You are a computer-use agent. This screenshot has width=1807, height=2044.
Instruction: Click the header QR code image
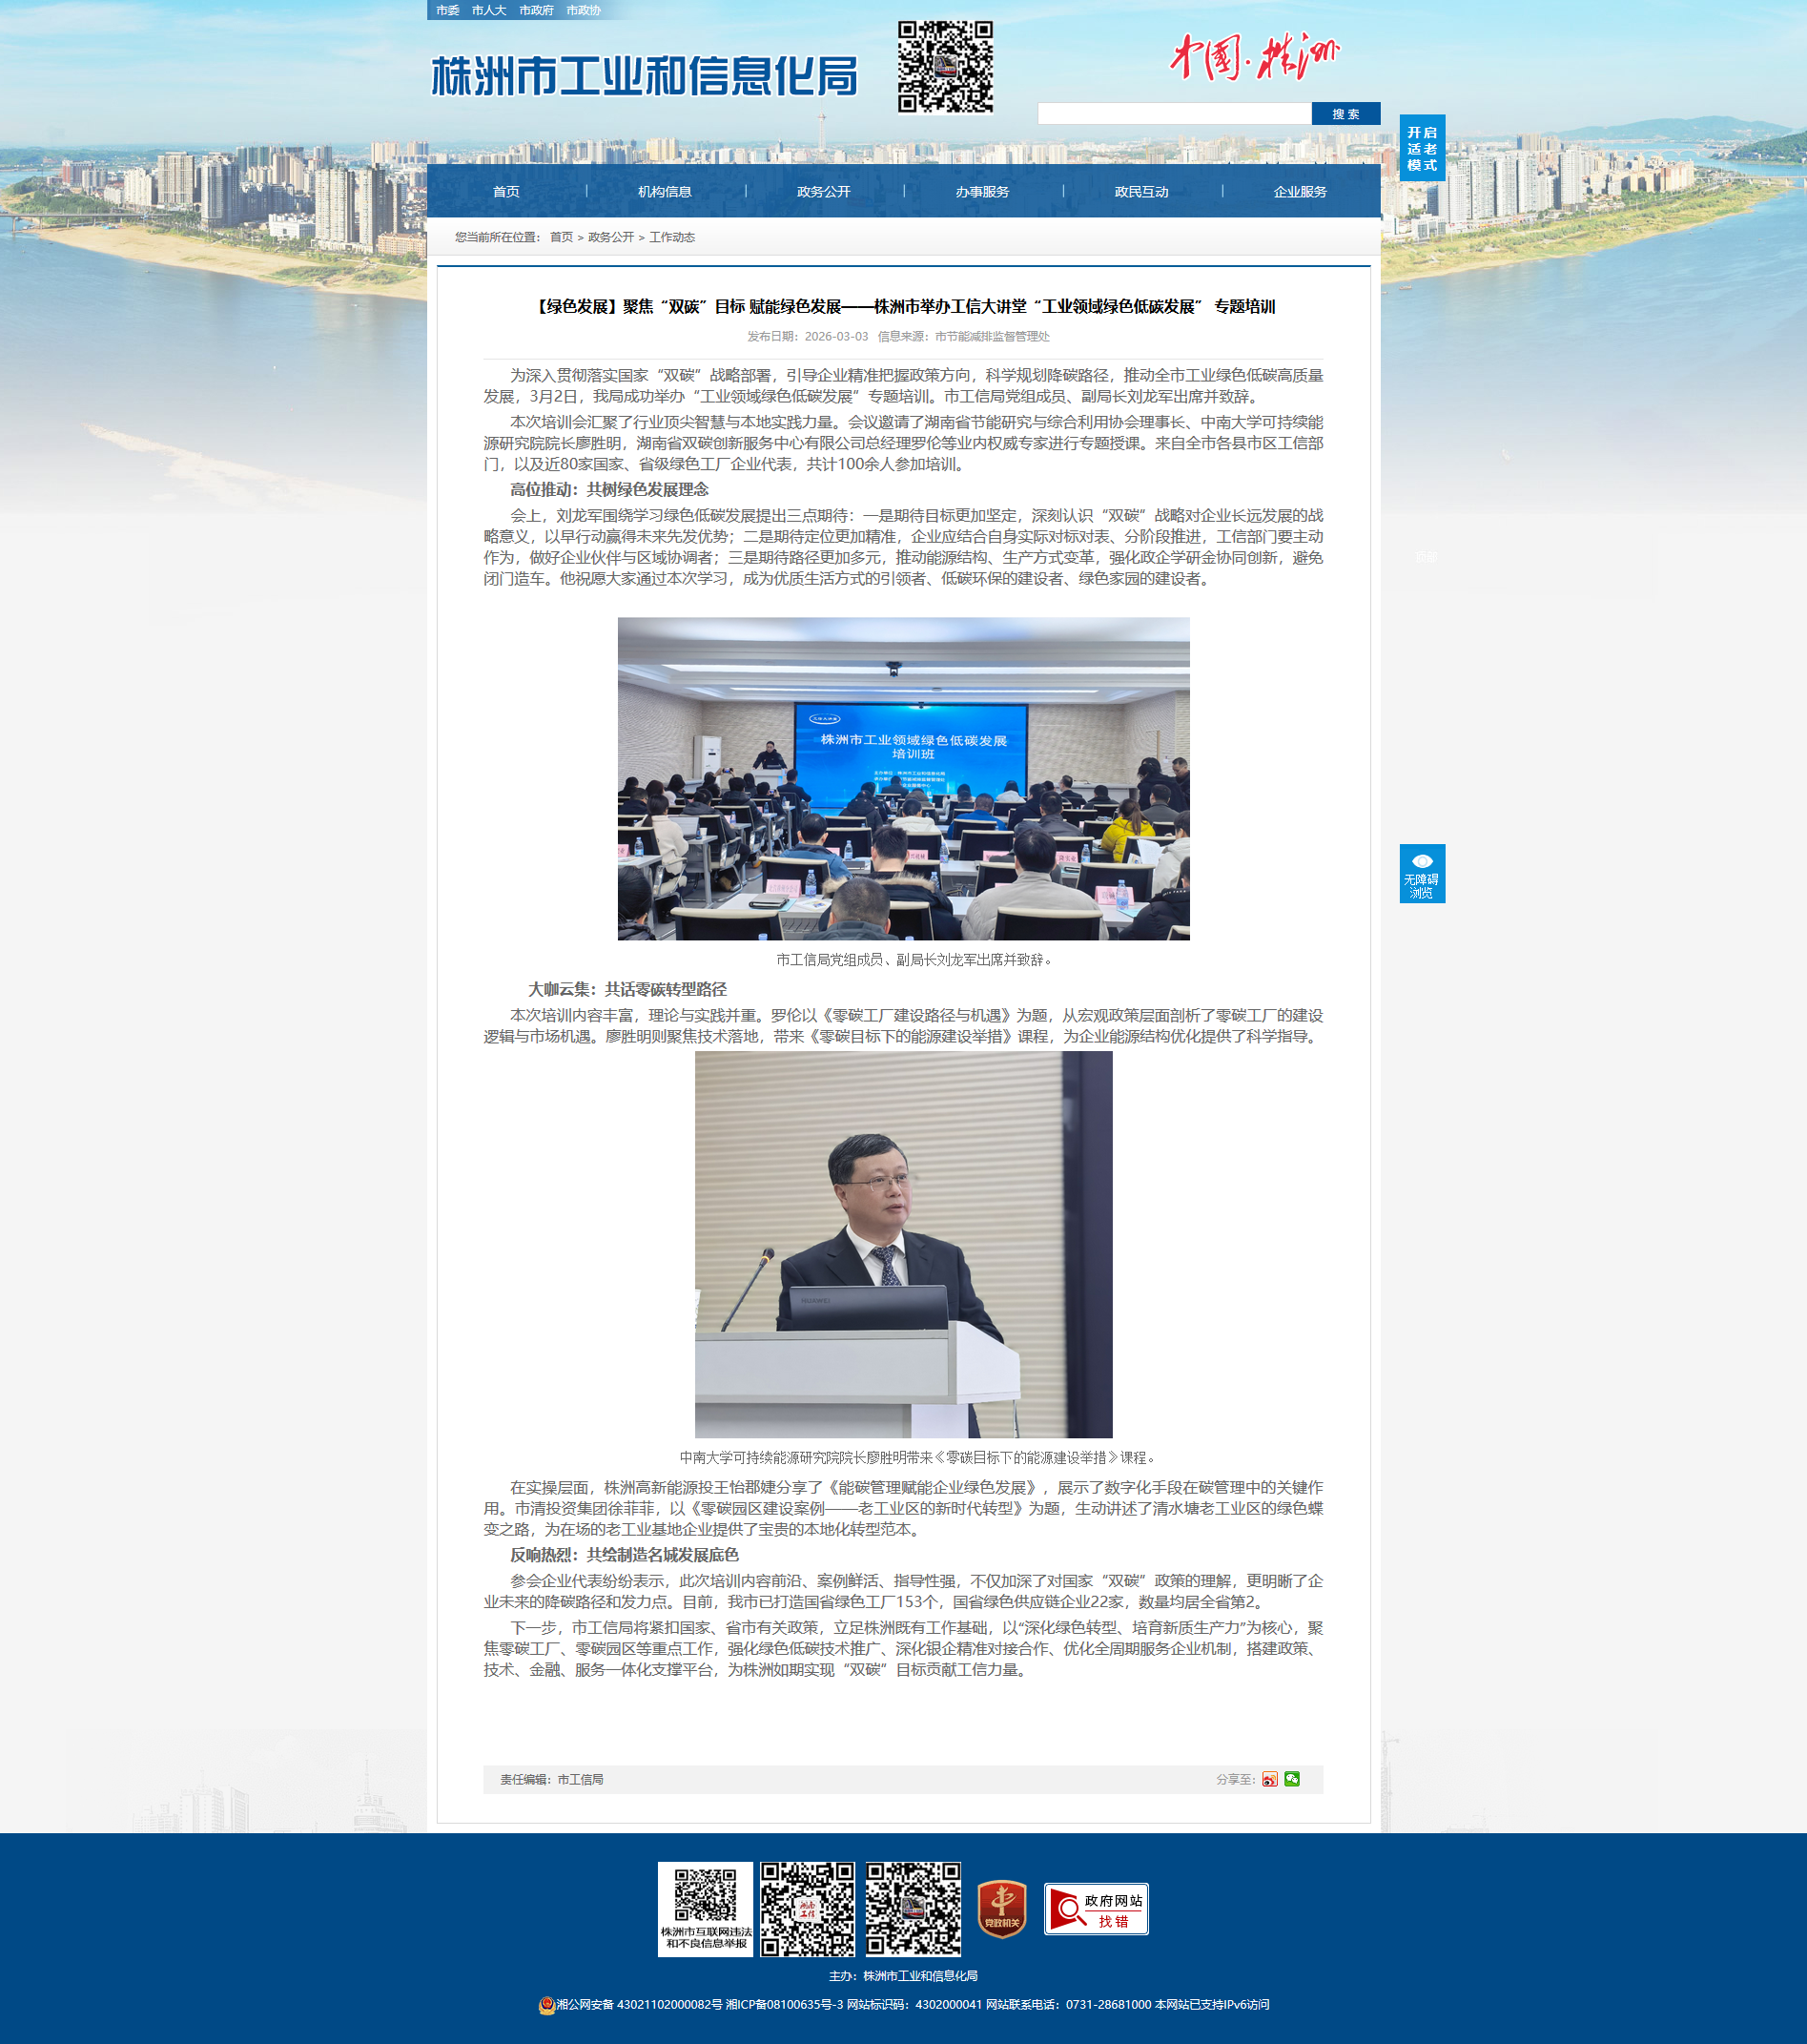point(944,67)
